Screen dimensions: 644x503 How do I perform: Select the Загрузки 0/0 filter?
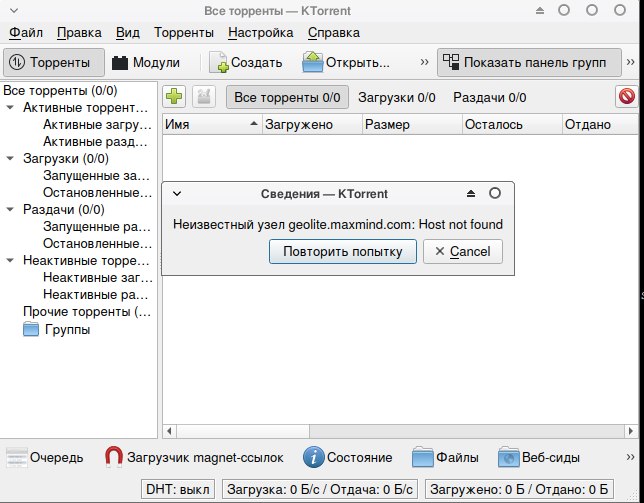397,97
